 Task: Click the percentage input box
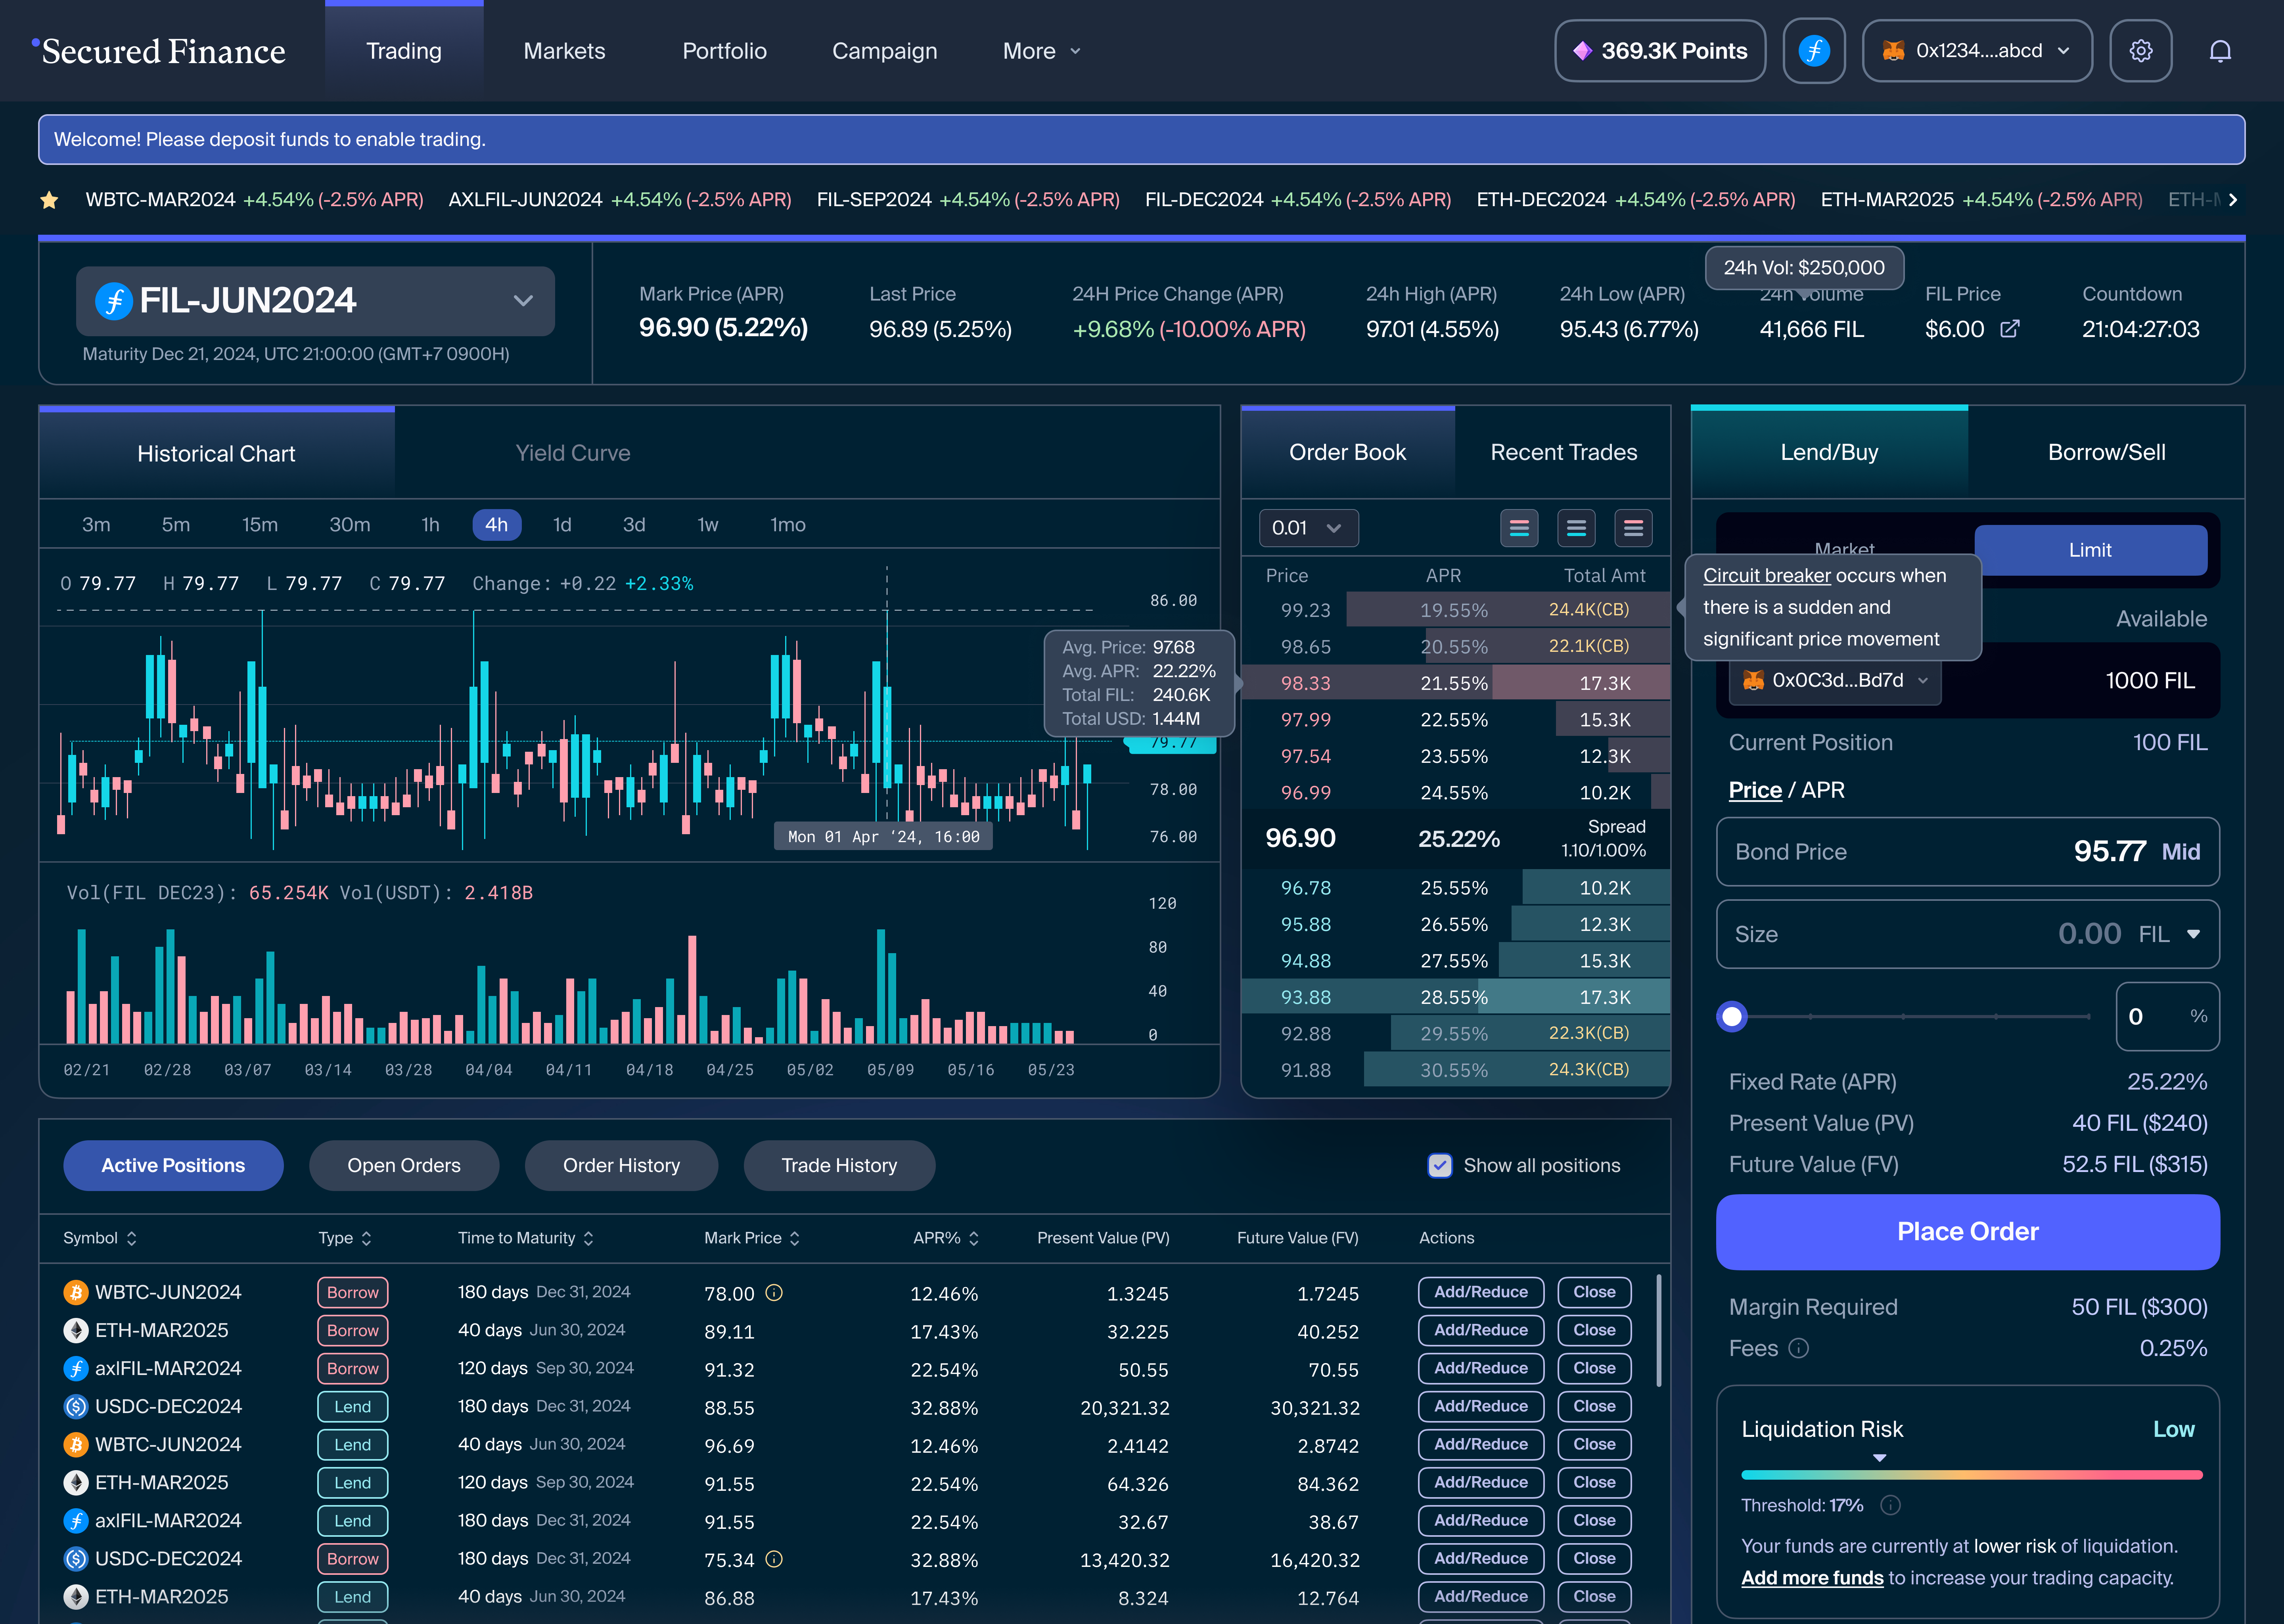coord(2167,1017)
